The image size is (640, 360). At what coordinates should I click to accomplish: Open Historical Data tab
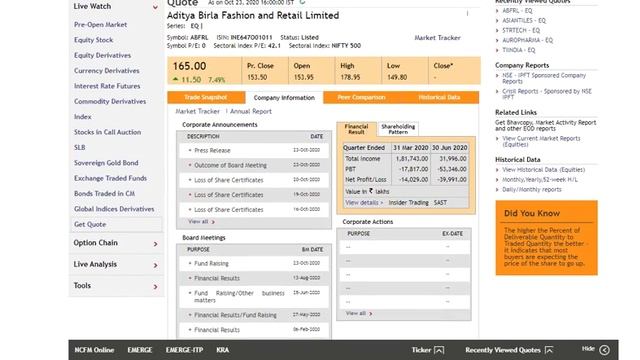coord(439,97)
